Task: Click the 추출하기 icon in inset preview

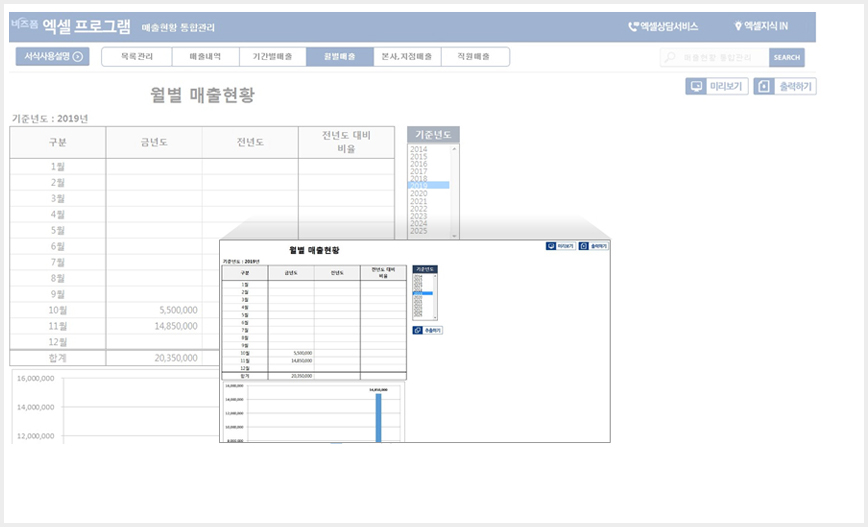Action: coord(418,330)
